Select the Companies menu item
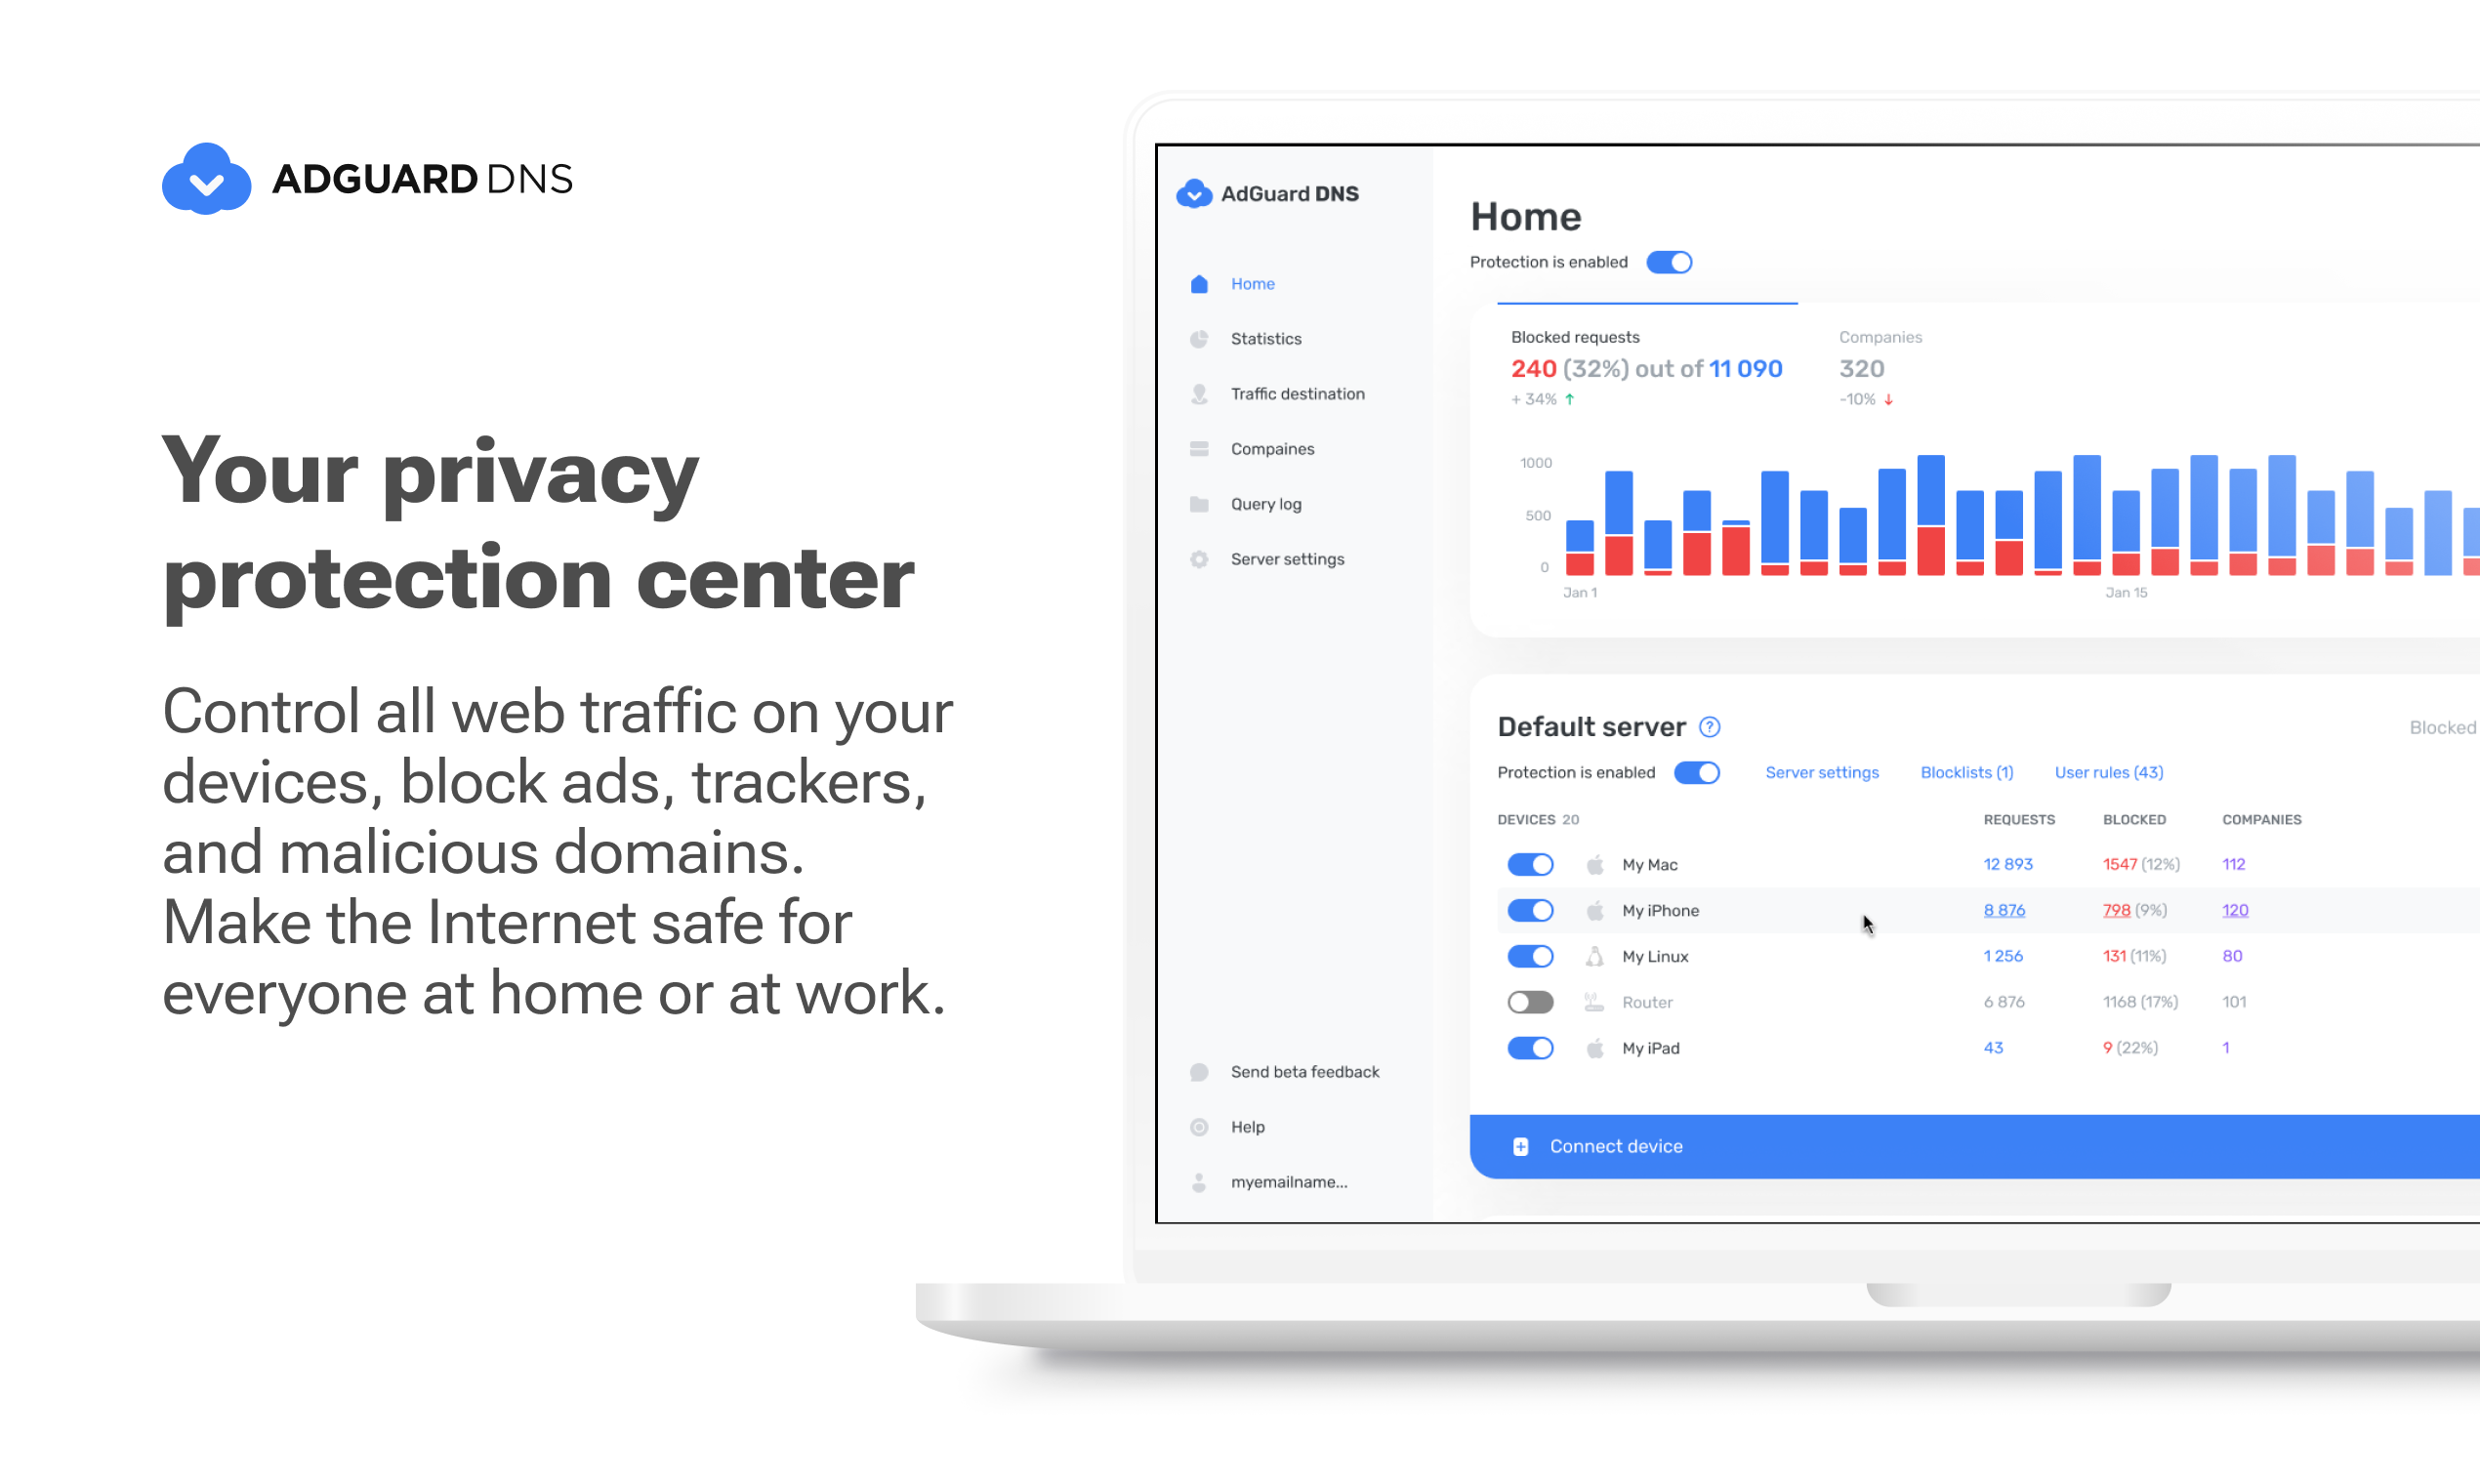Viewport: 2480px width, 1484px height. 1272,449
